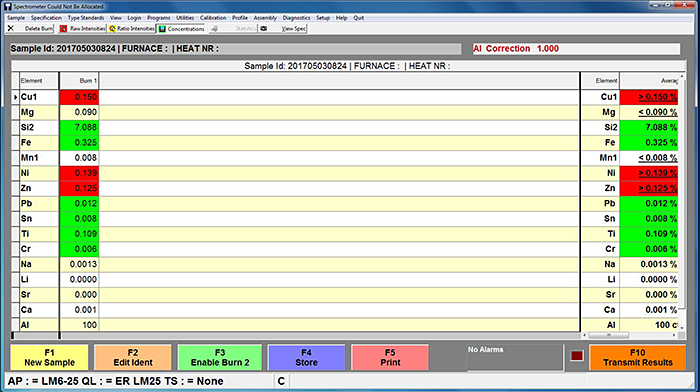Open the View menu

click(116, 18)
